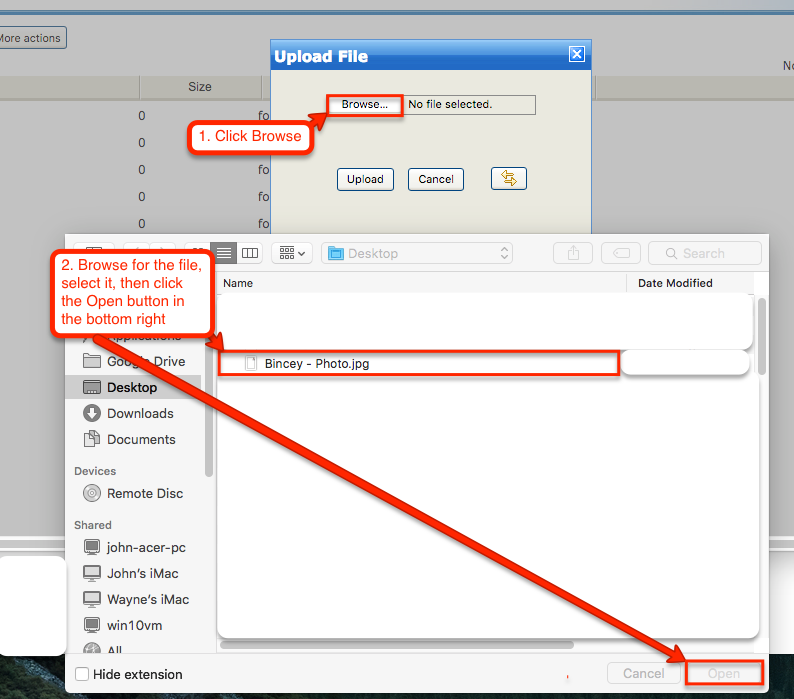Click the yellow arrows swap icon
794x699 pixels.
pos(509,178)
